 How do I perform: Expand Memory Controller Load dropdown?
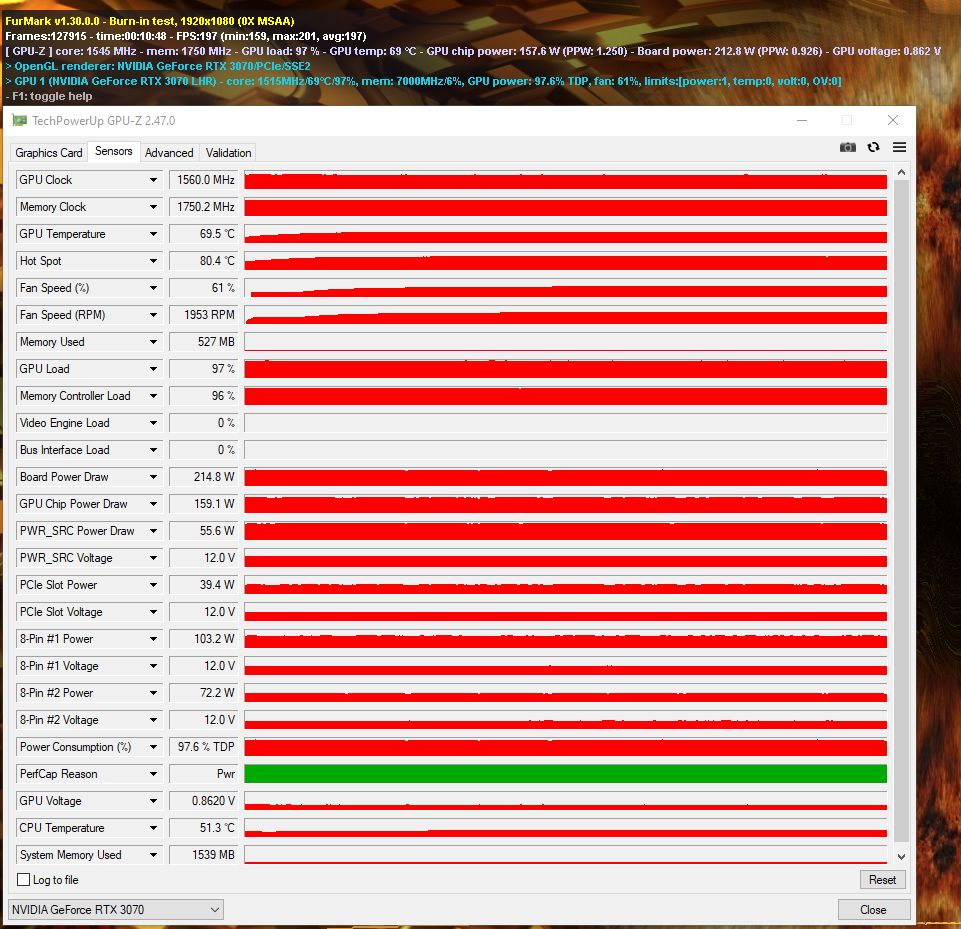pyautogui.click(x=153, y=396)
